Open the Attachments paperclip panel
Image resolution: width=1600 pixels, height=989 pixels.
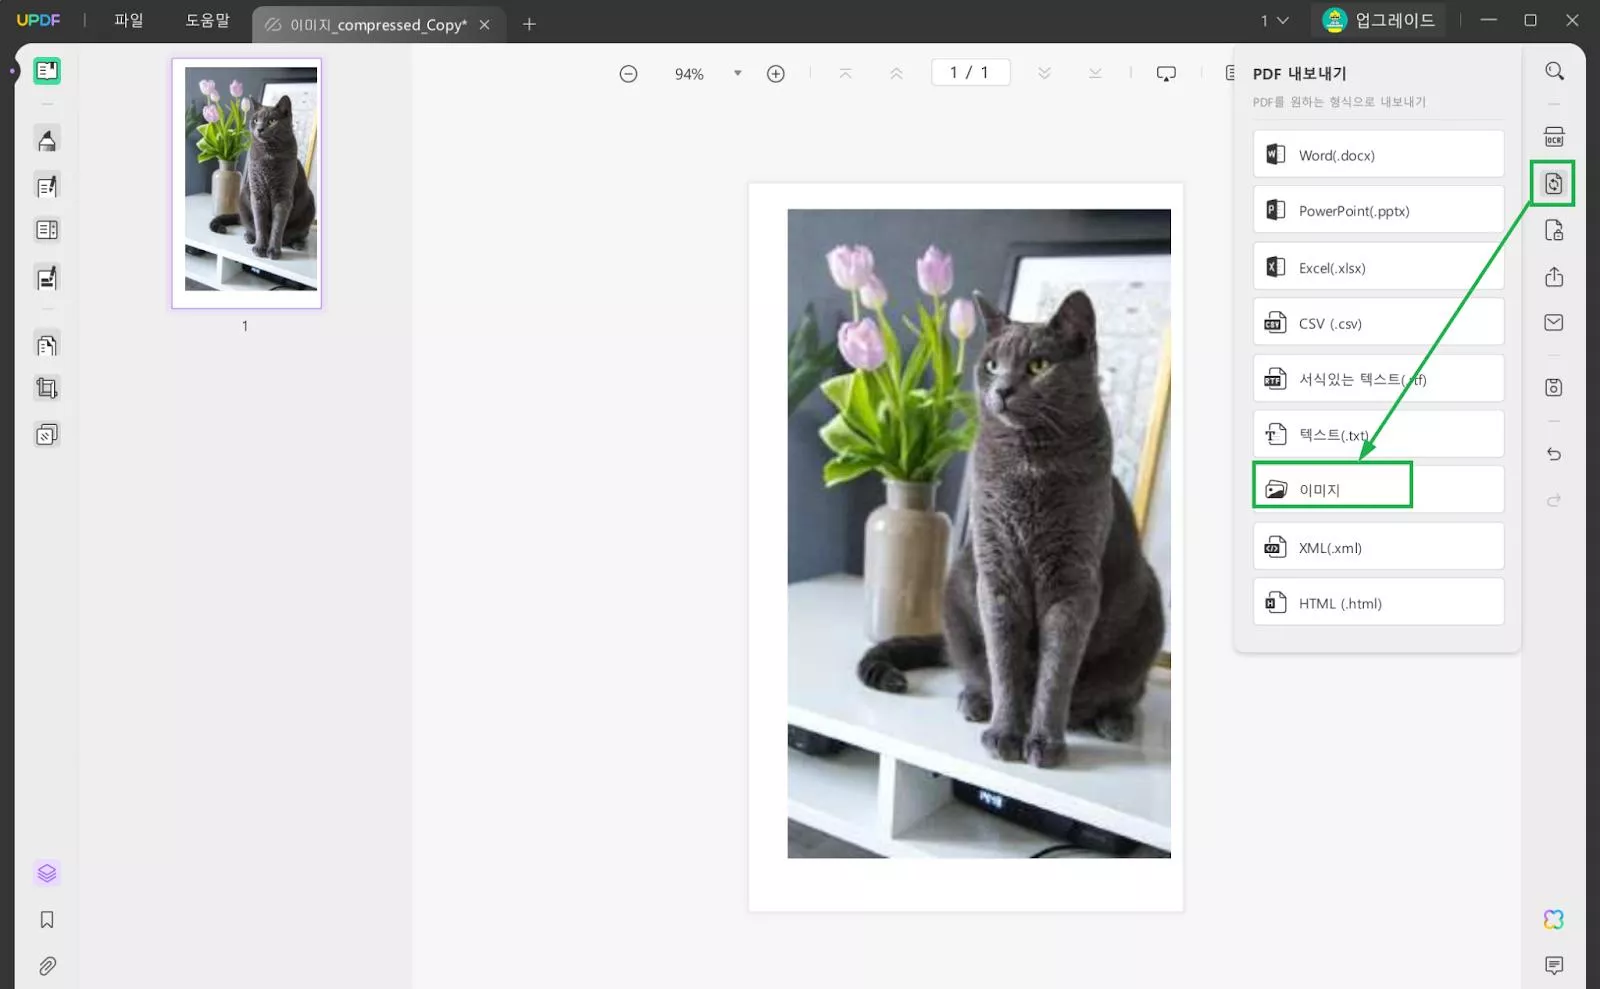(47, 966)
